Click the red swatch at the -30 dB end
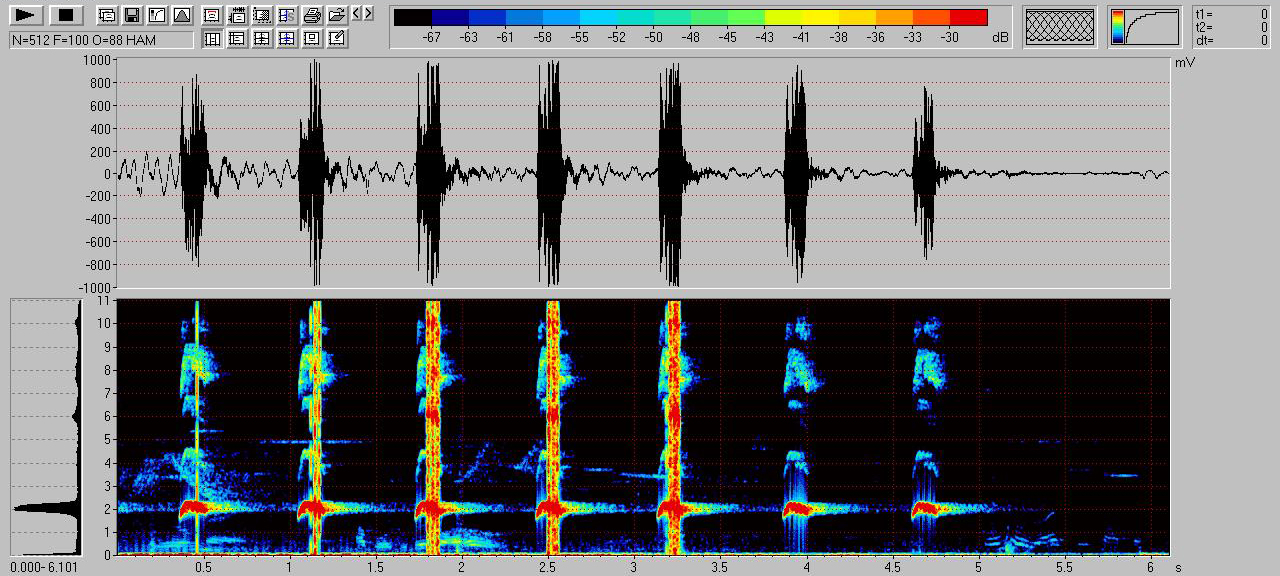This screenshot has width=1280, height=576. tap(968, 17)
